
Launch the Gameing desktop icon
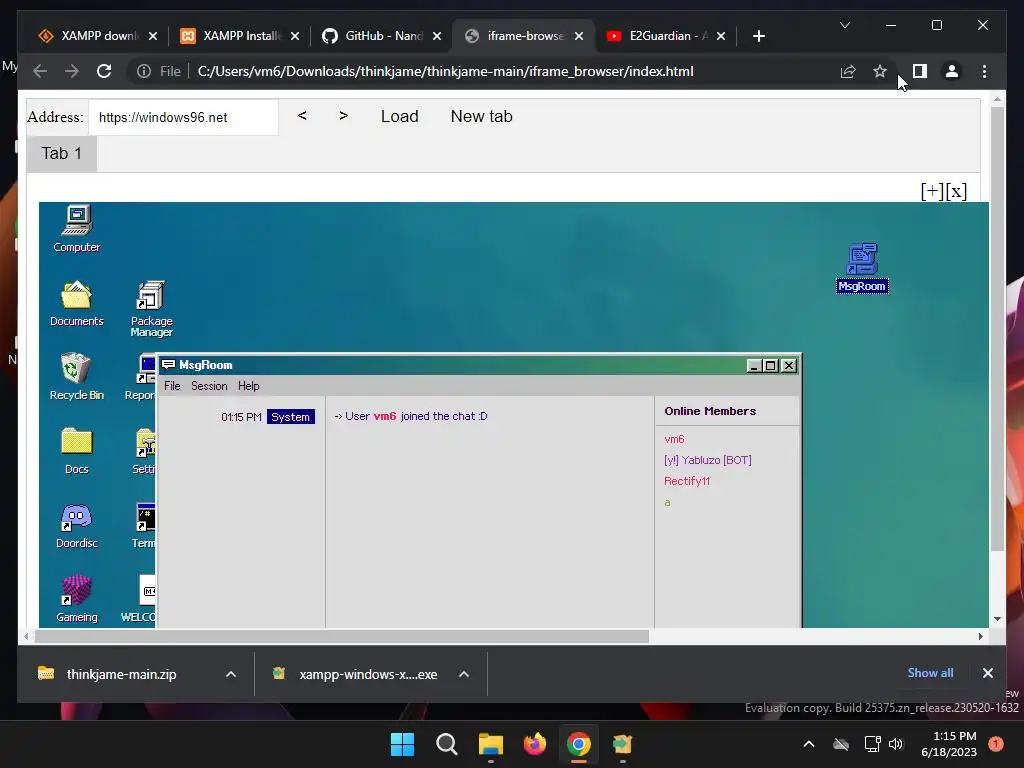click(x=76, y=598)
